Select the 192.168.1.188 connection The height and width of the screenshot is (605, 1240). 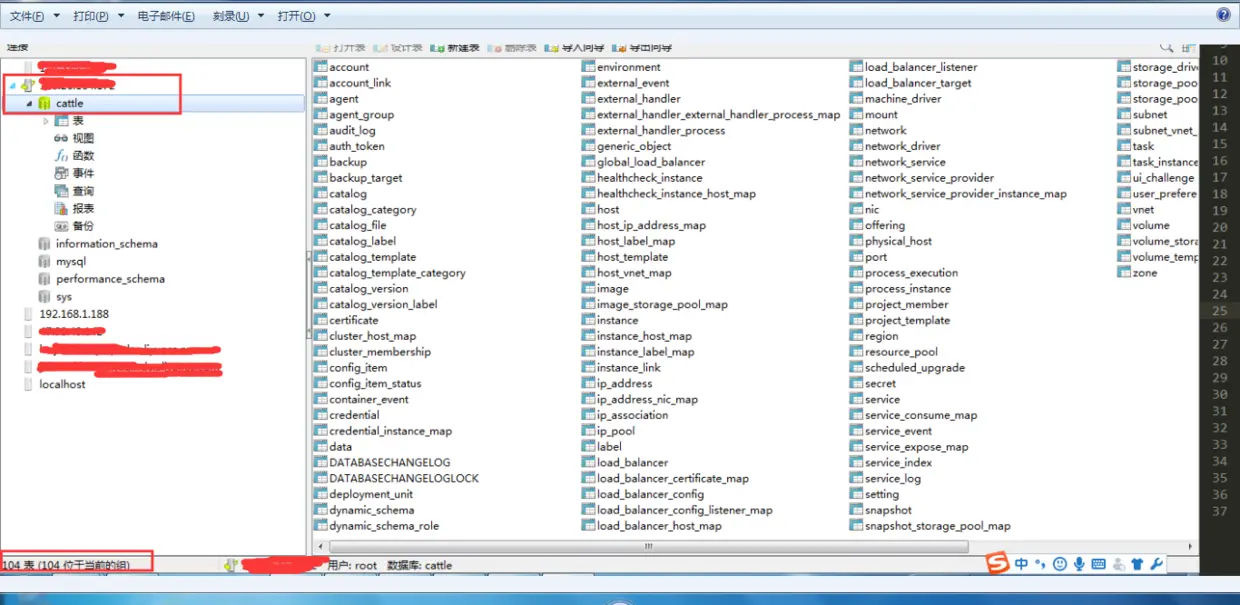click(x=73, y=314)
